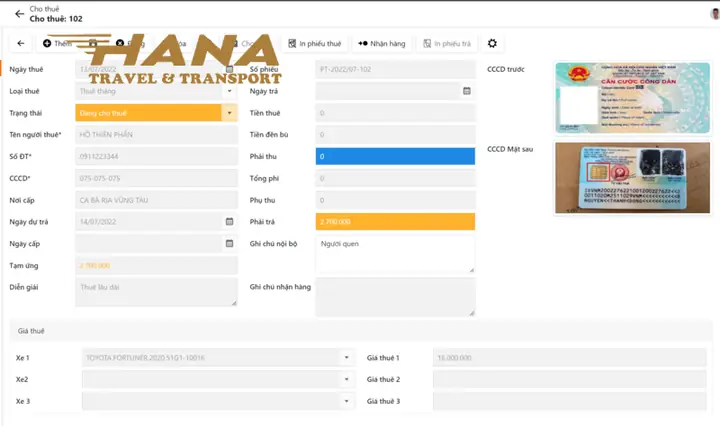The width and height of the screenshot is (720, 426).
Task: Open calendar picker for Ngày cấp
Action: 229,244
